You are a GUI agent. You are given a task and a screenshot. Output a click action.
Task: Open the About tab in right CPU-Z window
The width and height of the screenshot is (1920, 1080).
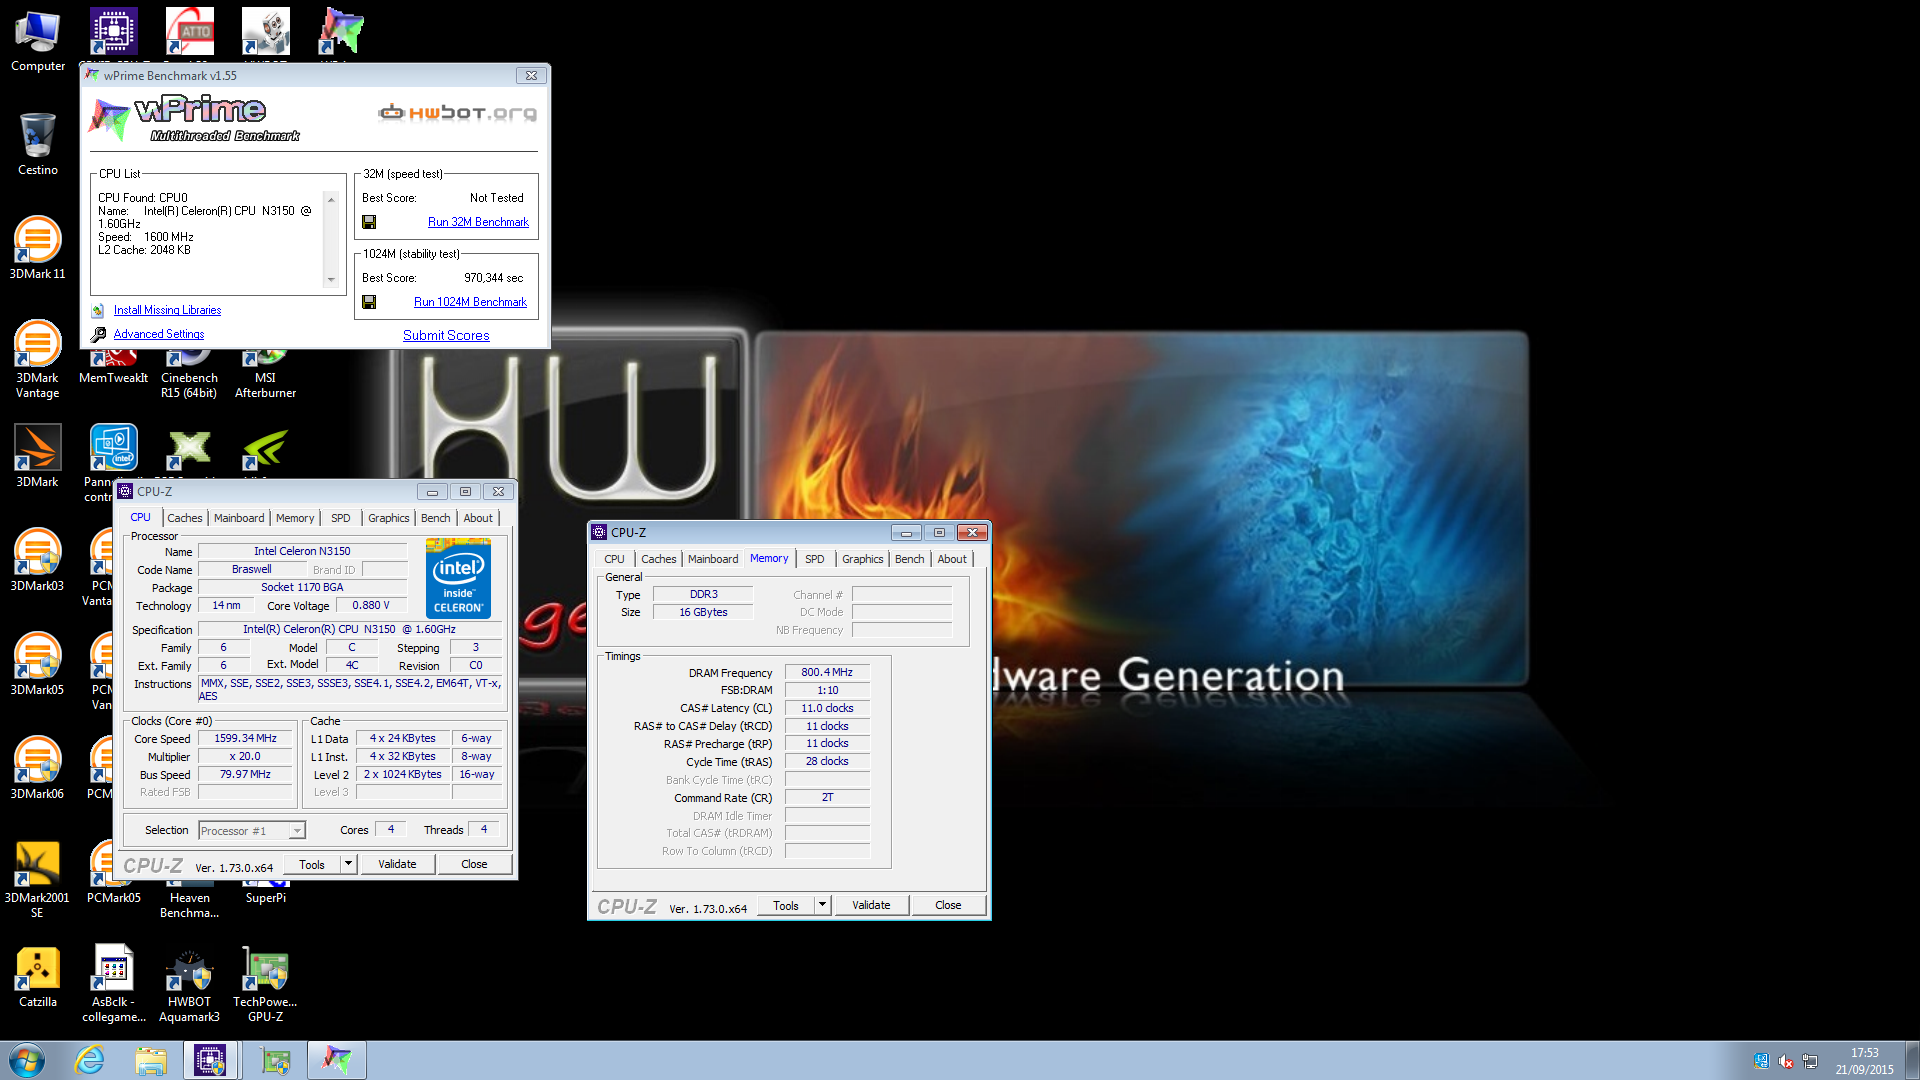[x=952, y=559]
